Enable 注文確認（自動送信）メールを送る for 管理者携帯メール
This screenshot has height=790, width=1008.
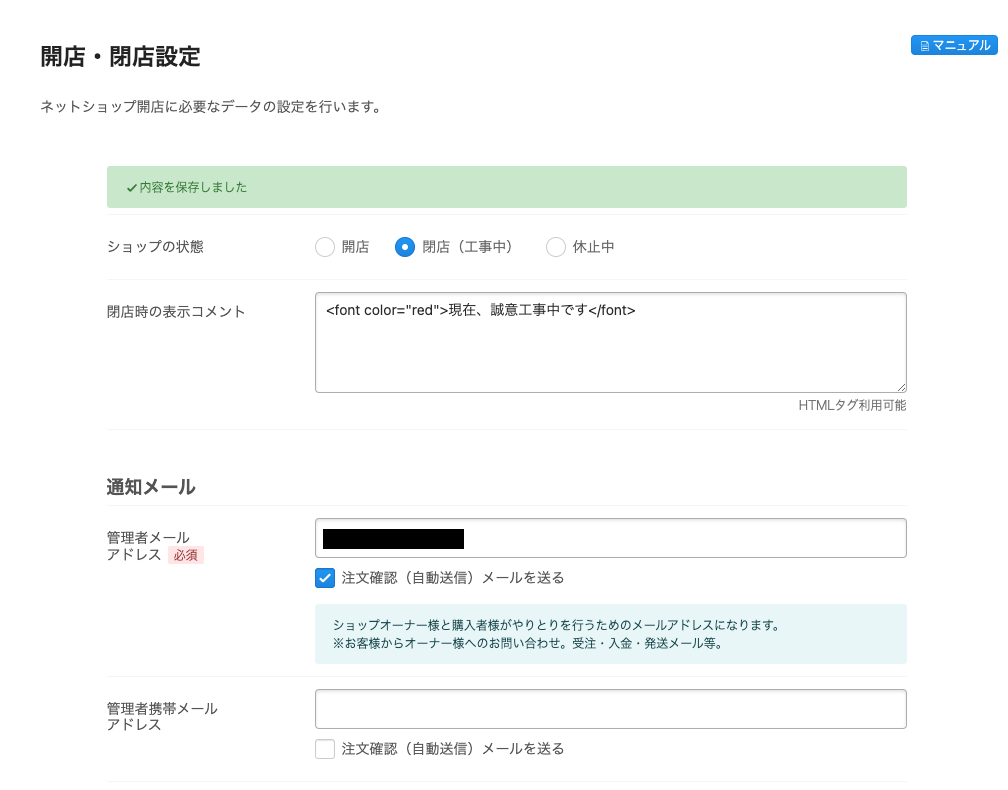click(x=325, y=748)
